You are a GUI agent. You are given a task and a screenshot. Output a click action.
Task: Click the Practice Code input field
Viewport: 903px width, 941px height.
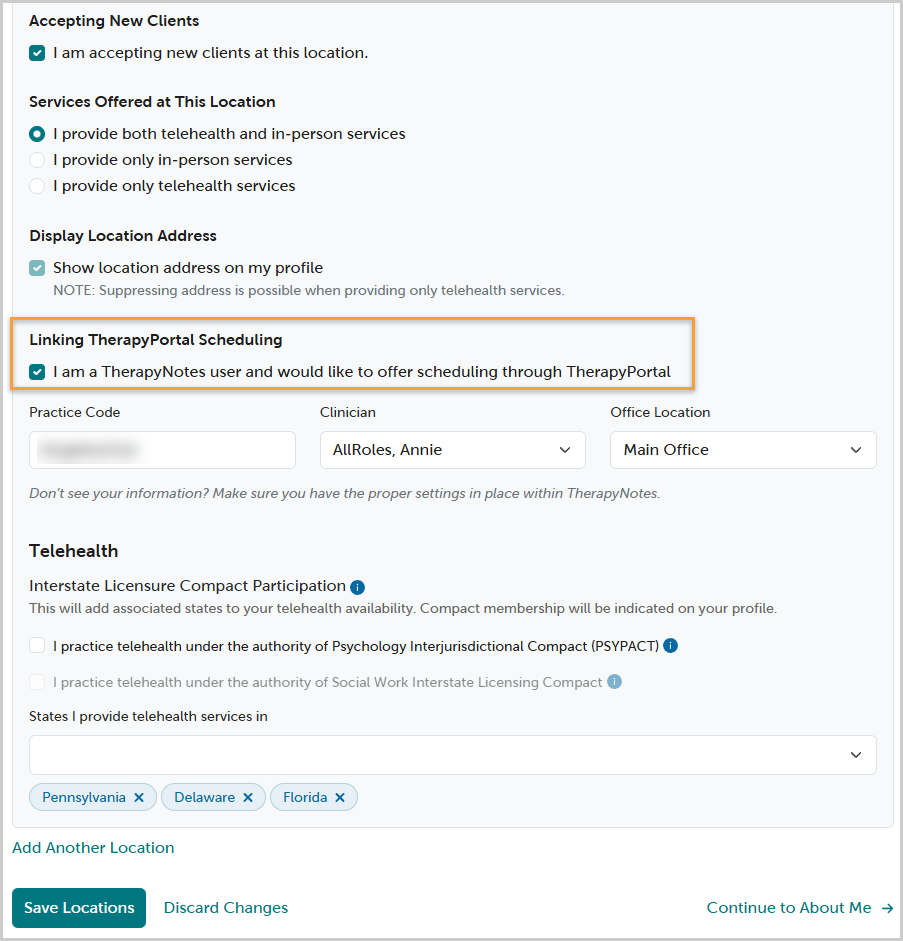[162, 450]
